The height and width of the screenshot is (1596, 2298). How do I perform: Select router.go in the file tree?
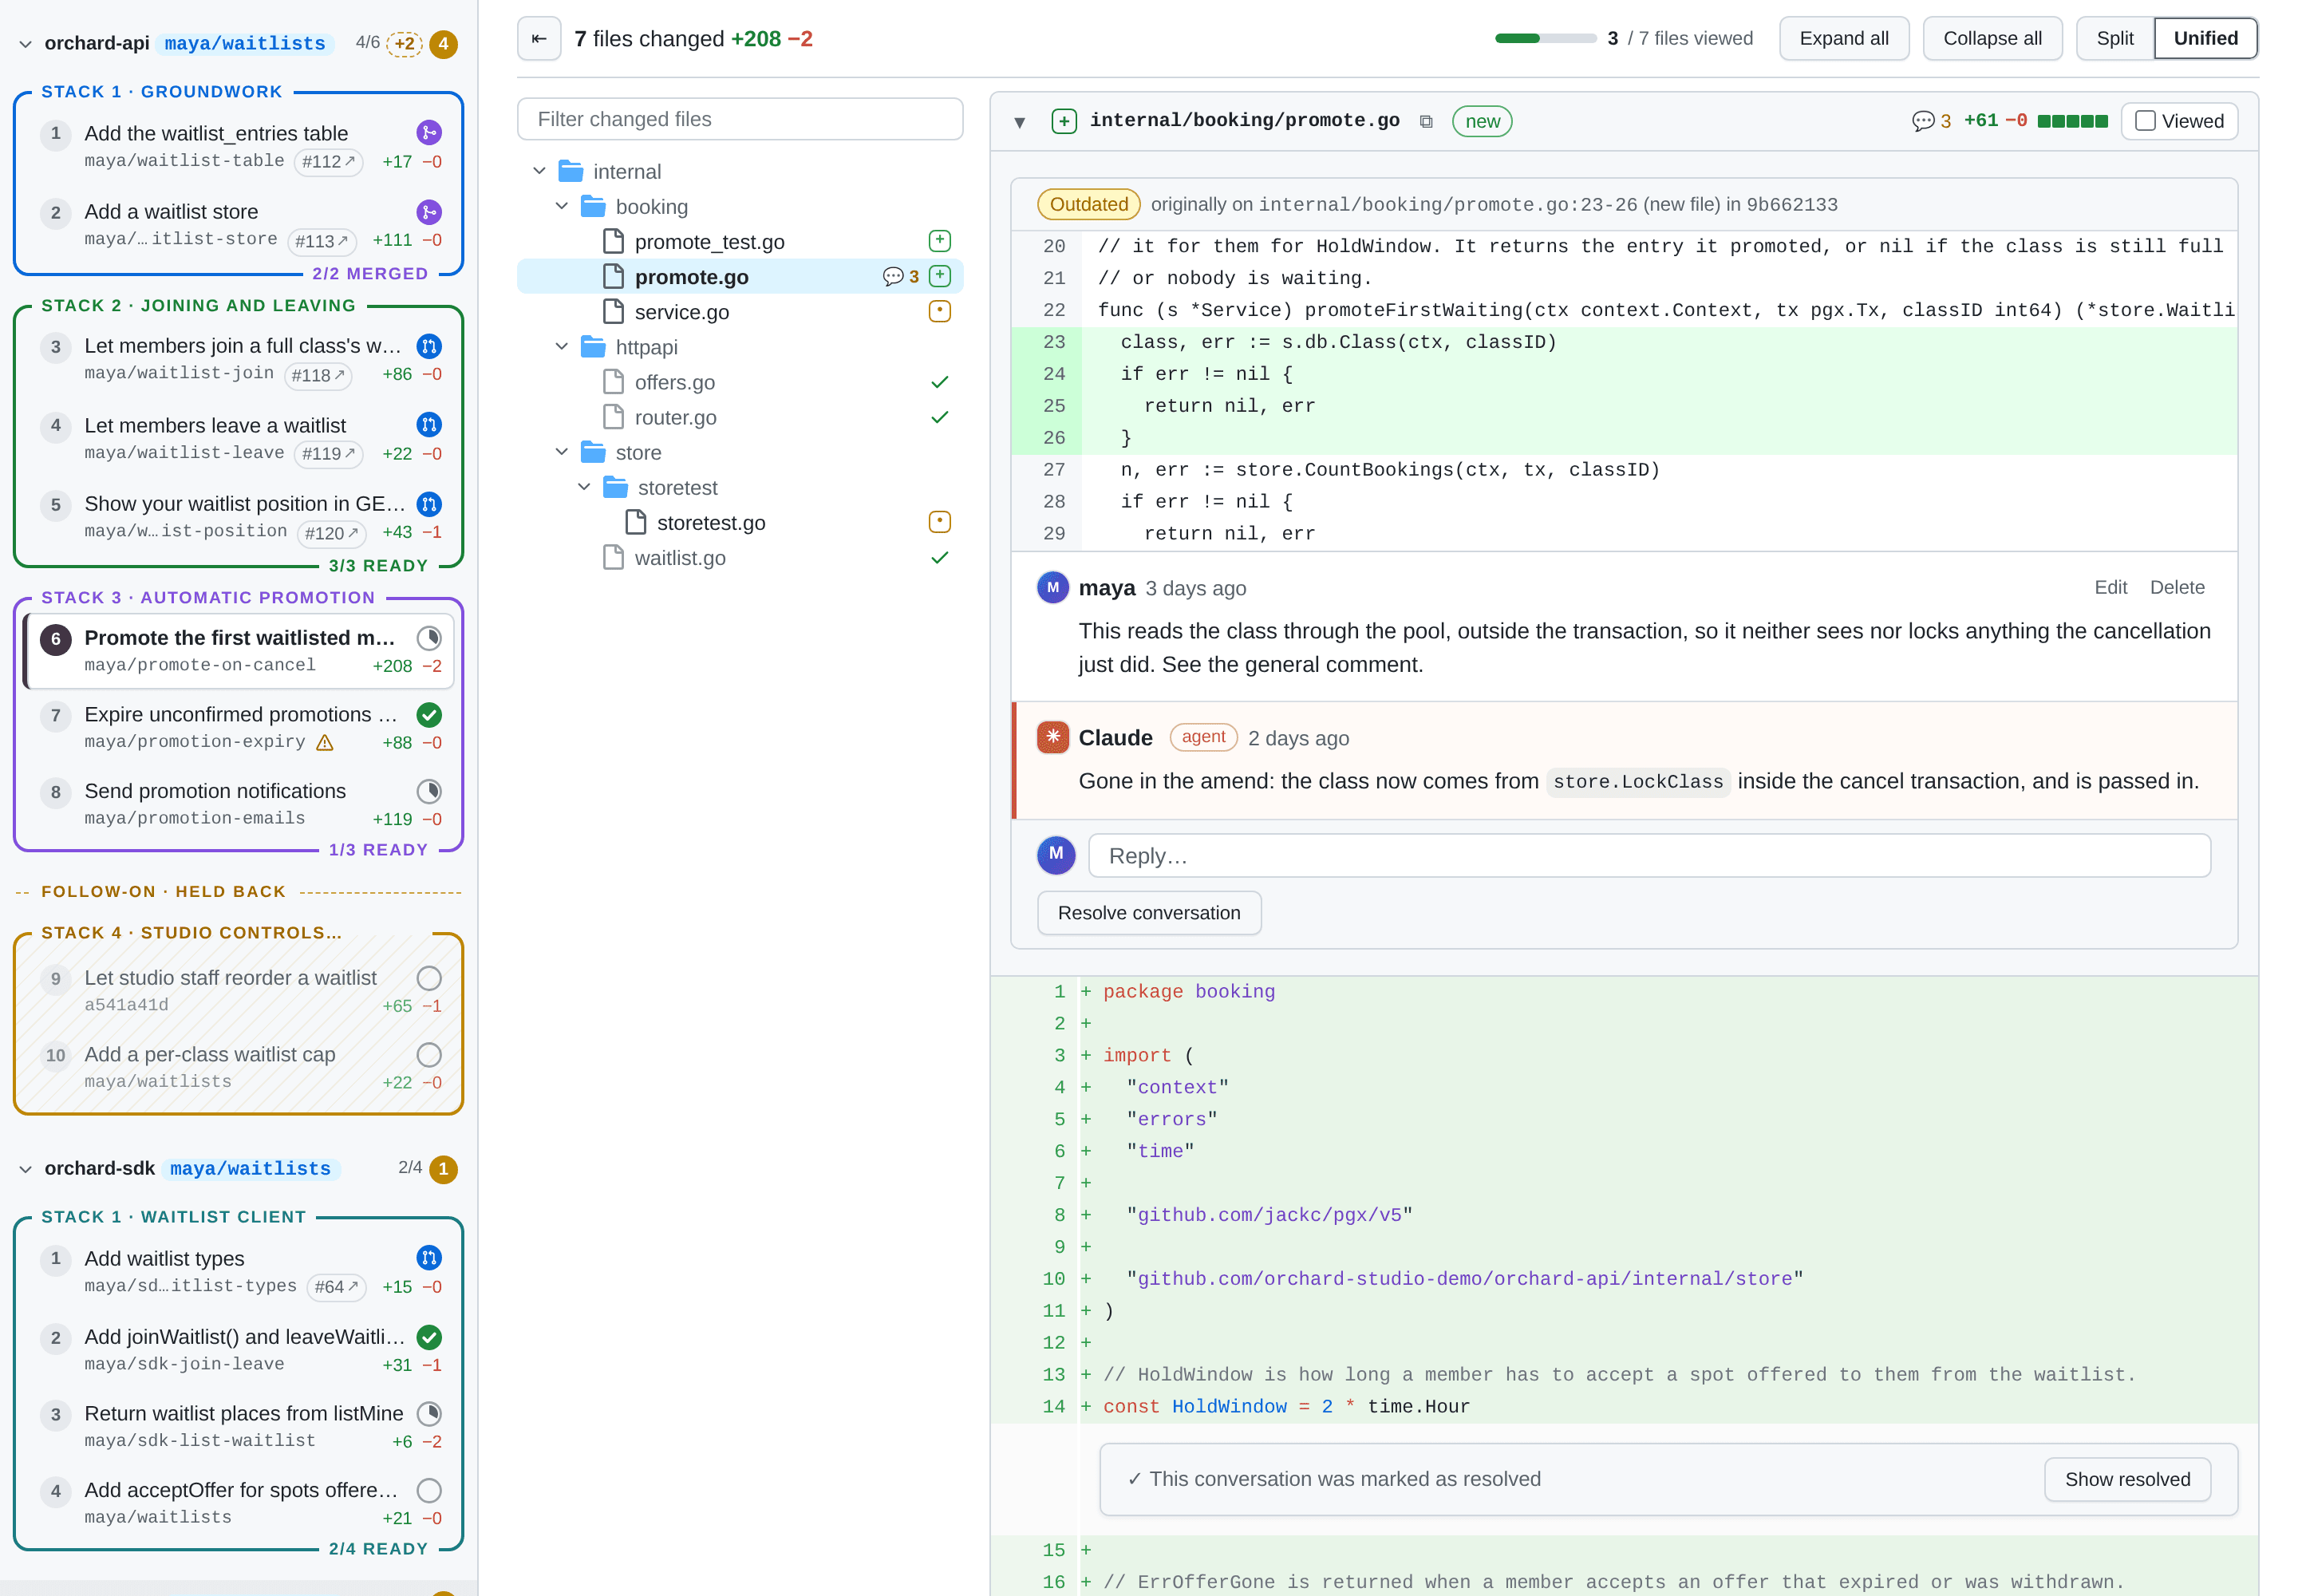pyautogui.click(x=740, y=417)
